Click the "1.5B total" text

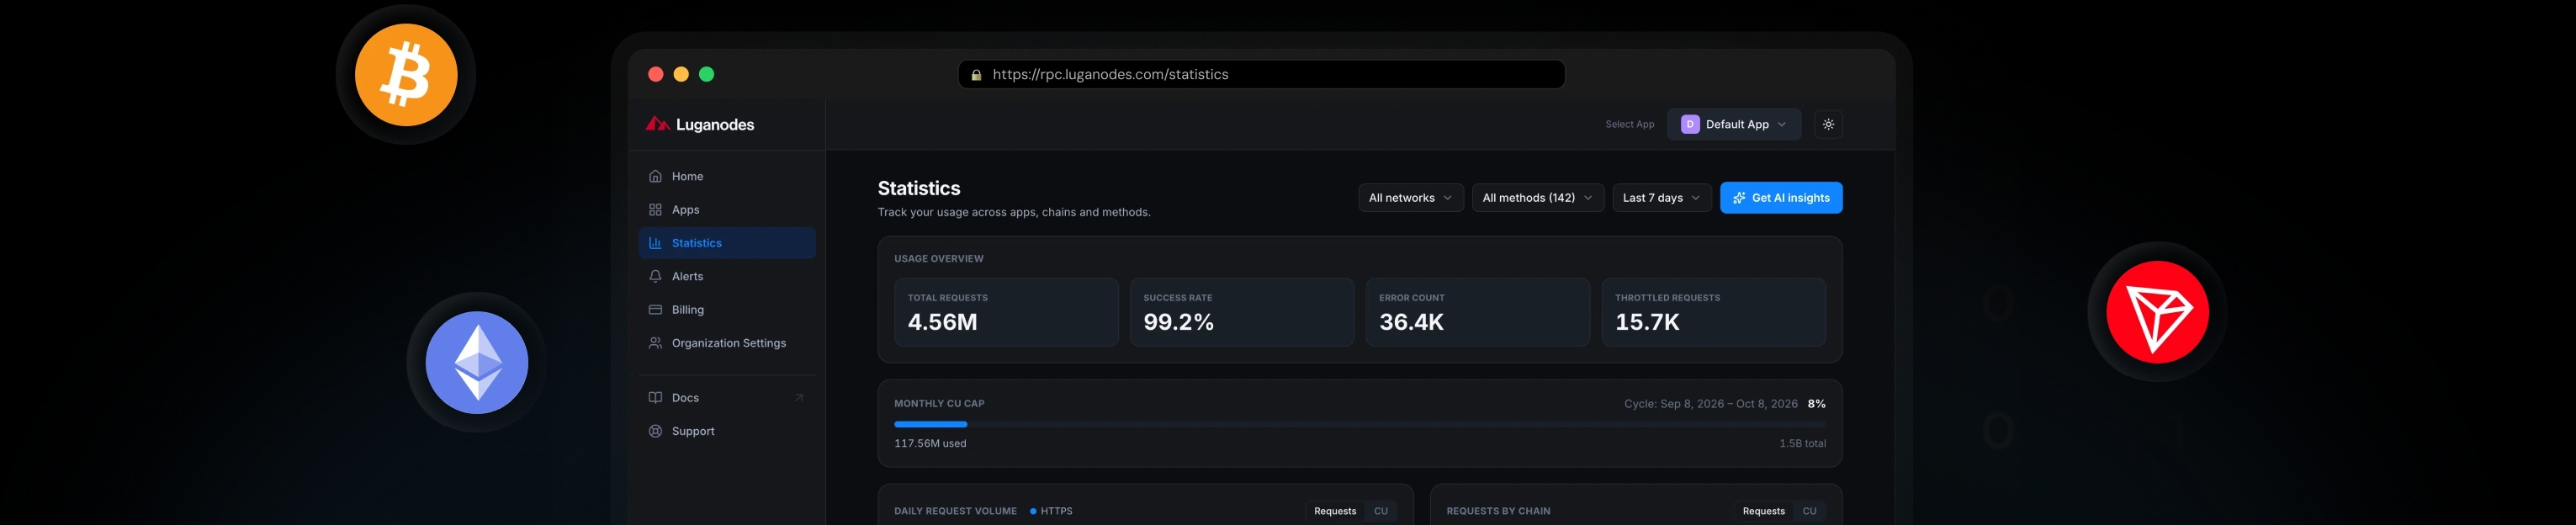click(1802, 444)
